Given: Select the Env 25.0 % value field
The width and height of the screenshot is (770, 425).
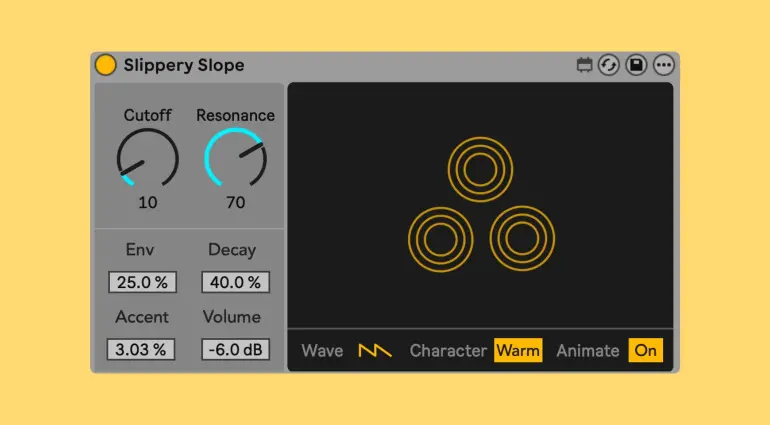Looking at the screenshot, I should click(142, 282).
